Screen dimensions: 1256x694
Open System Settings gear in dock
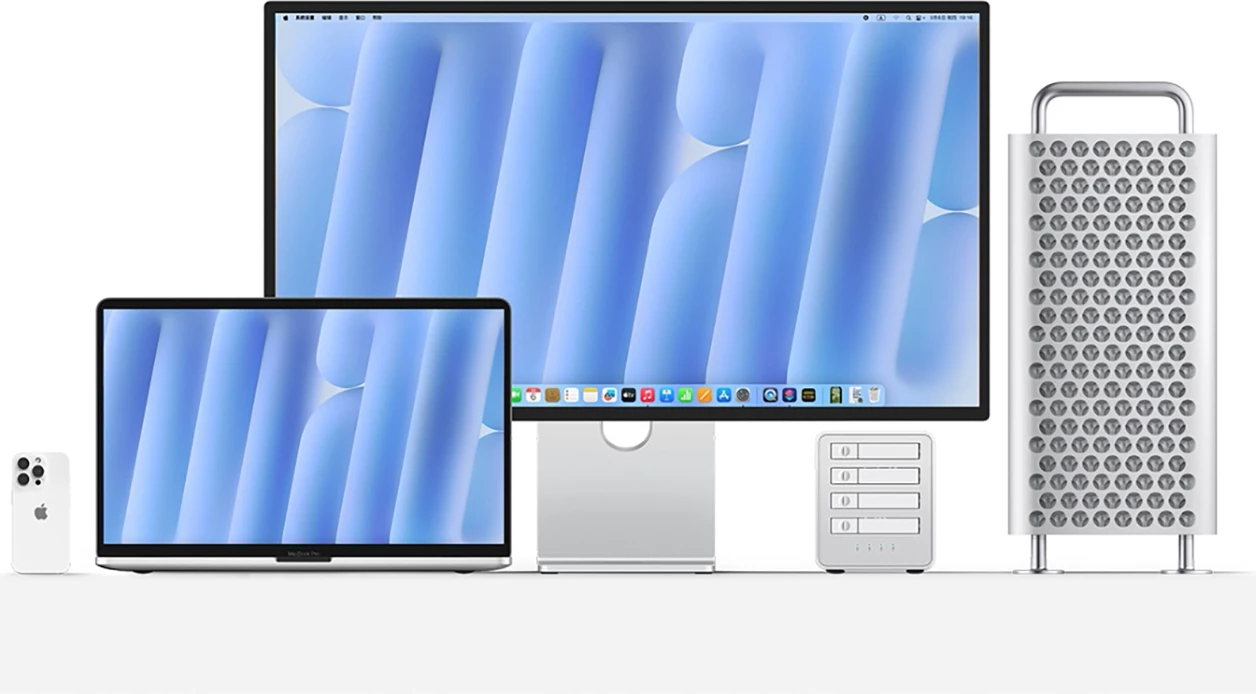(743, 395)
